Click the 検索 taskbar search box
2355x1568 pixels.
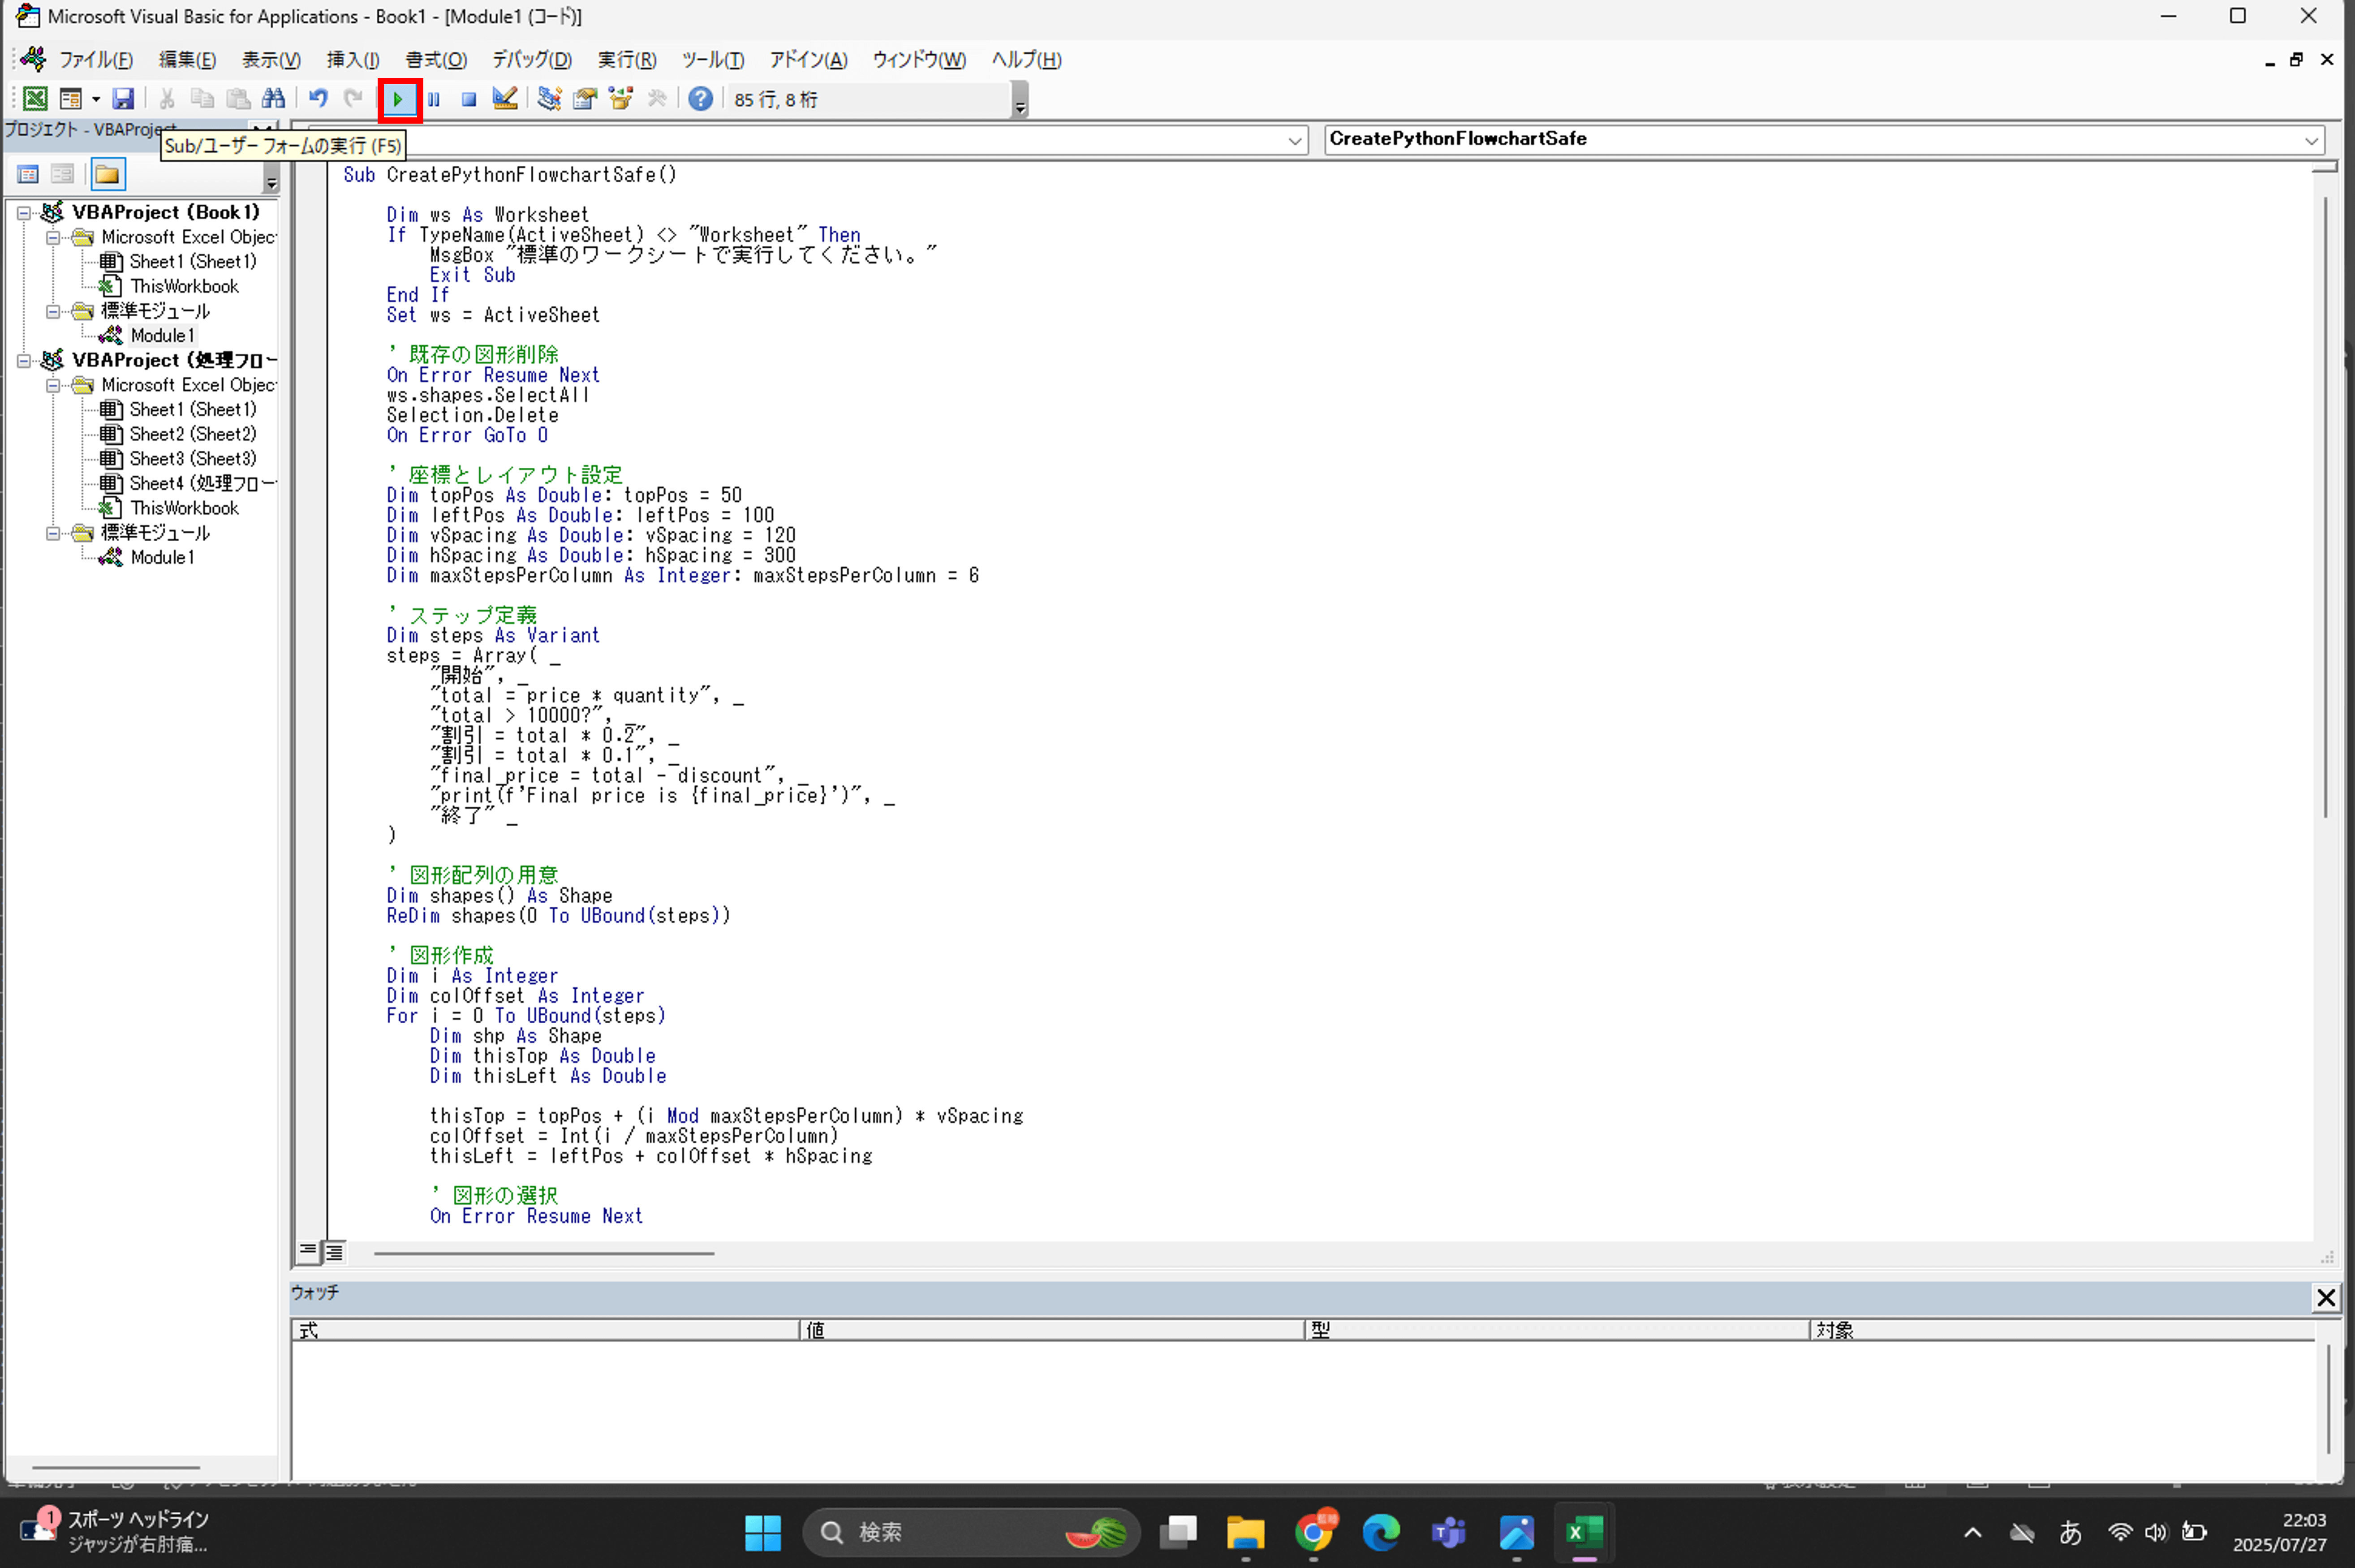tap(971, 1532)
